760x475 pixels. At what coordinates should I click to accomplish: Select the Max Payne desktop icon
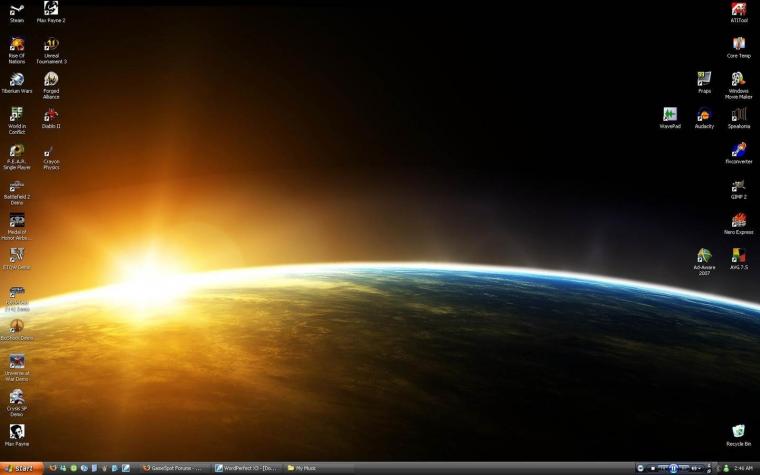(x=16, y=435)
